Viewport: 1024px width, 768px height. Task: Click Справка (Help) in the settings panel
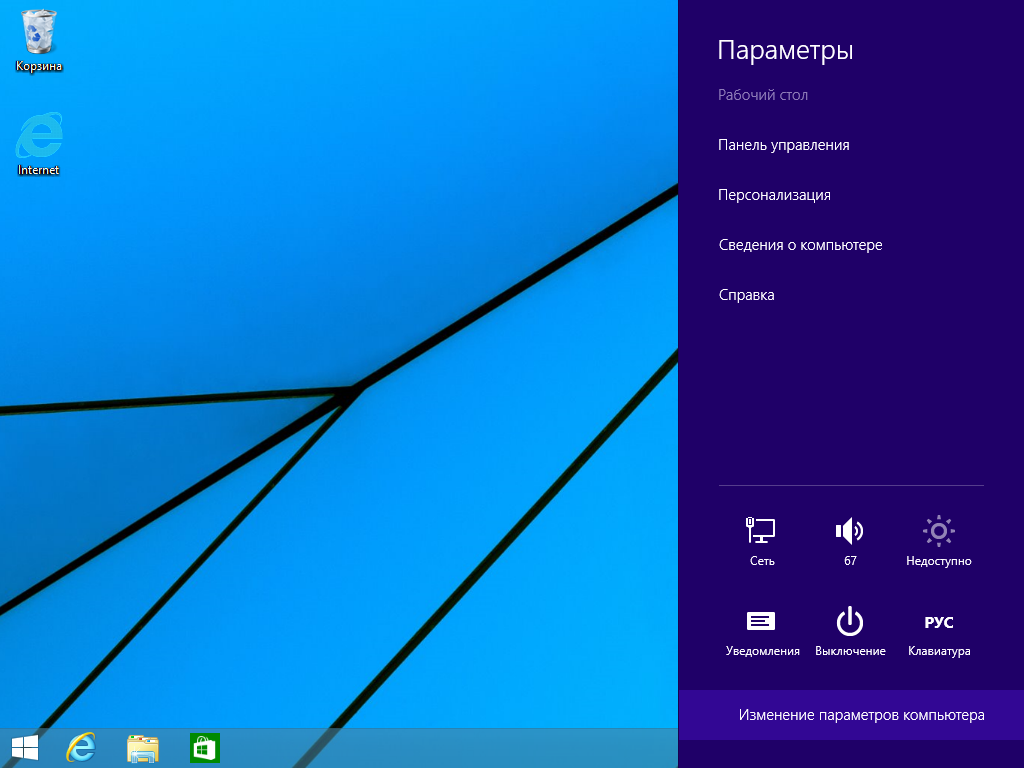click(x=746, y=295)
